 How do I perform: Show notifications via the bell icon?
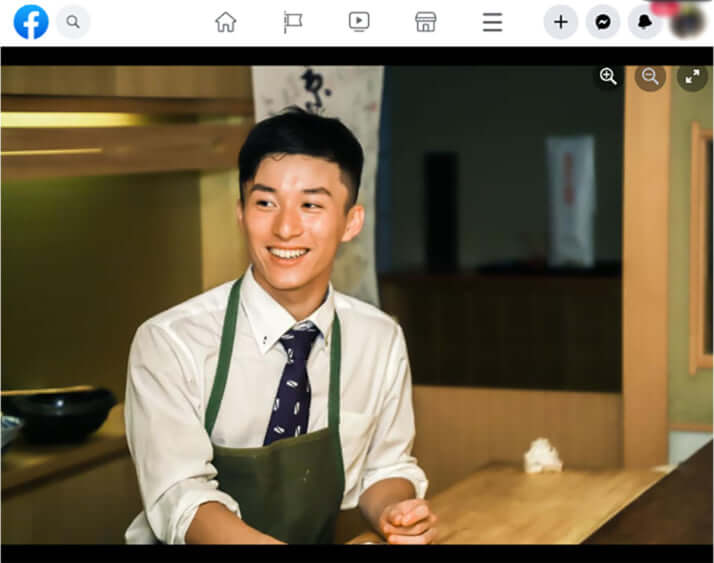tap(645, 22)
